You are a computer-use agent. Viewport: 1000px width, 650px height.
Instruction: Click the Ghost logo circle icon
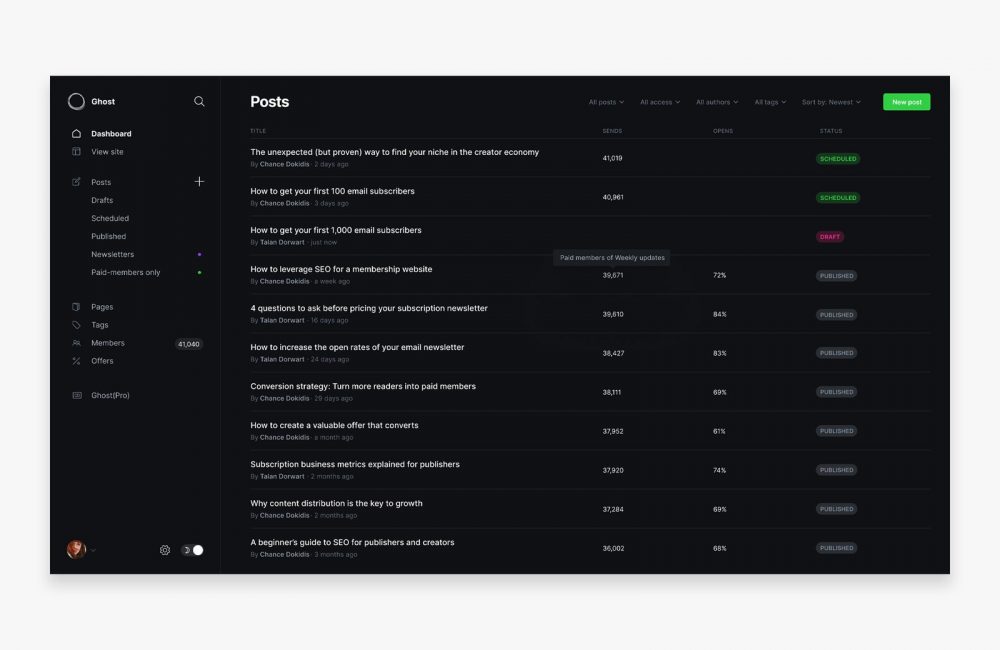(76, 101)
